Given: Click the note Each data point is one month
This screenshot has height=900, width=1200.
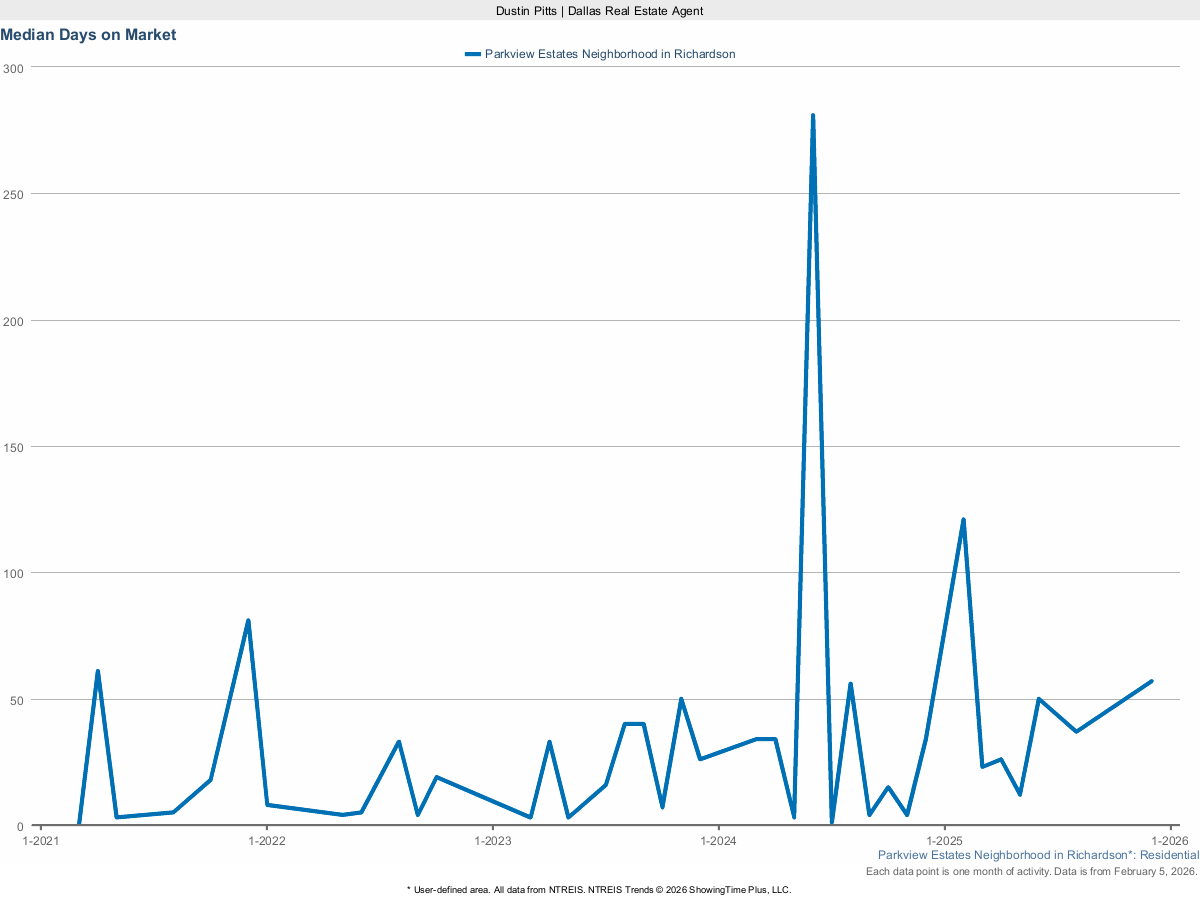Looking at the screenshot, I should pos(1031,871).
